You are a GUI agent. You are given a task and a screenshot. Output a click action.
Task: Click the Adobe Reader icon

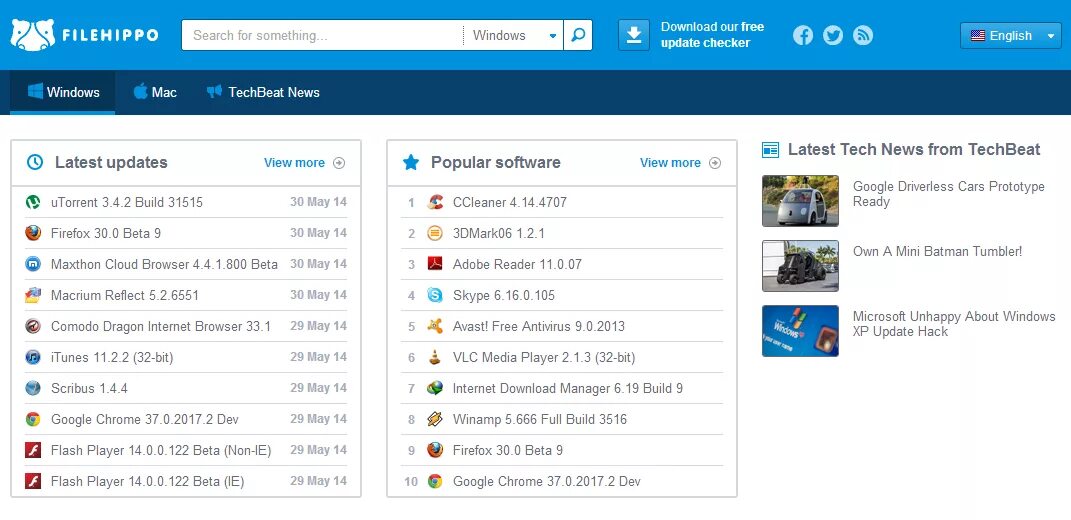(x=435, y=264)
